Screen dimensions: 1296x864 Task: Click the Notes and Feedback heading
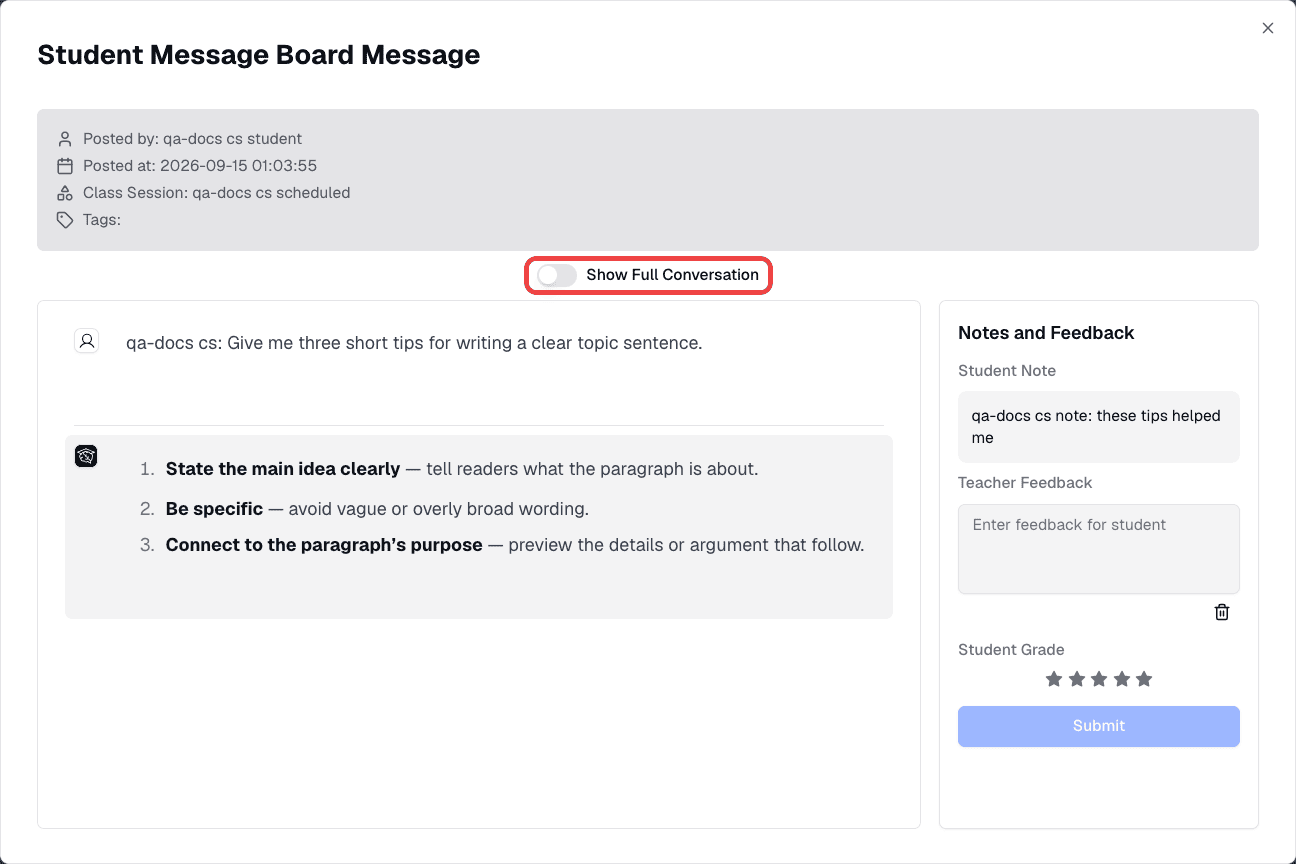click(x=1046, y=333)
